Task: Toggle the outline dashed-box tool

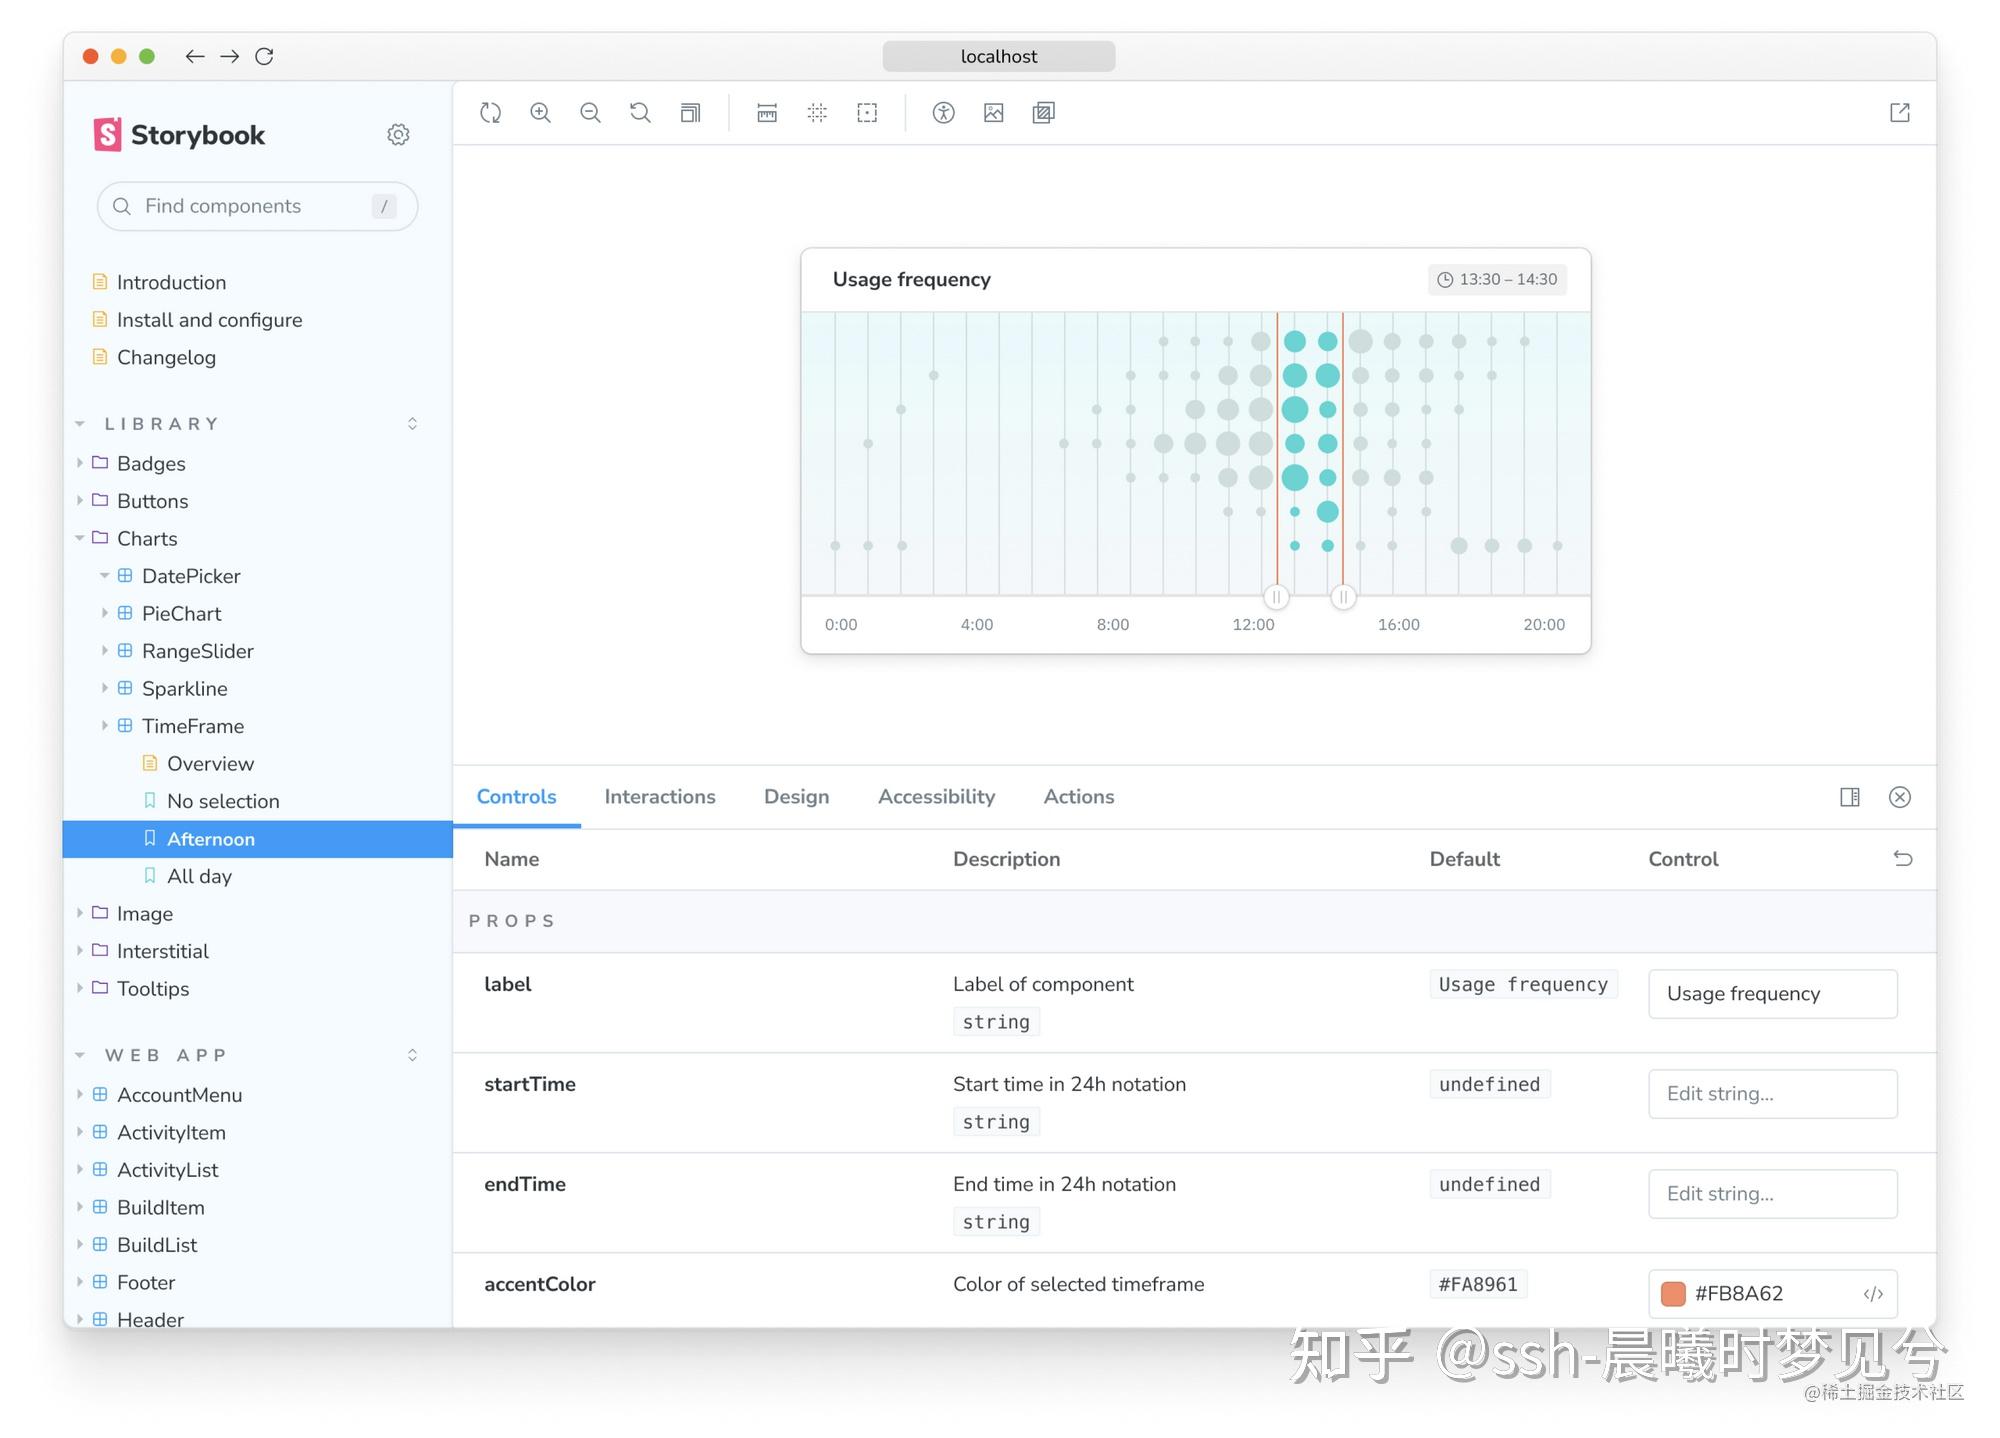Action: pos(867,113)
